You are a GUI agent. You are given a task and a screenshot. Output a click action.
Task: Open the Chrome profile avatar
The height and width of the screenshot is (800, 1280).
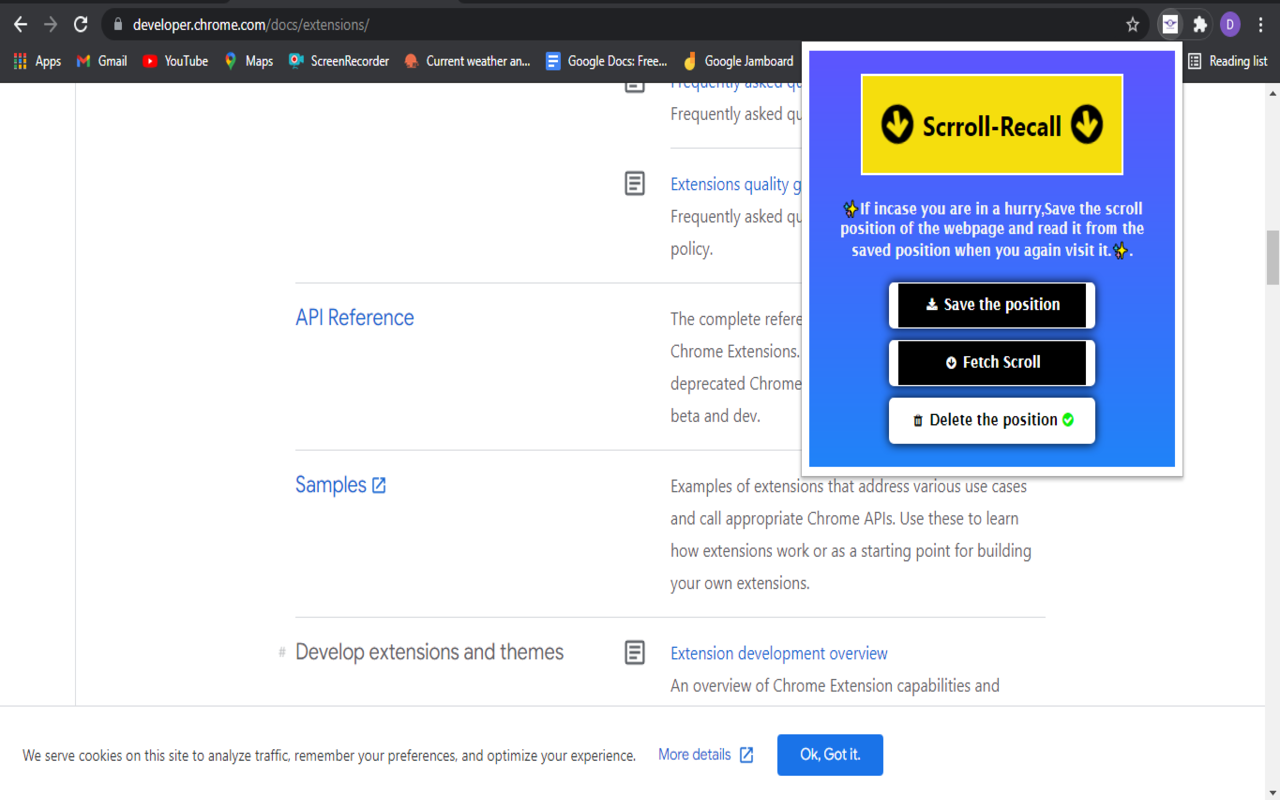click(x=1230, y=25)
